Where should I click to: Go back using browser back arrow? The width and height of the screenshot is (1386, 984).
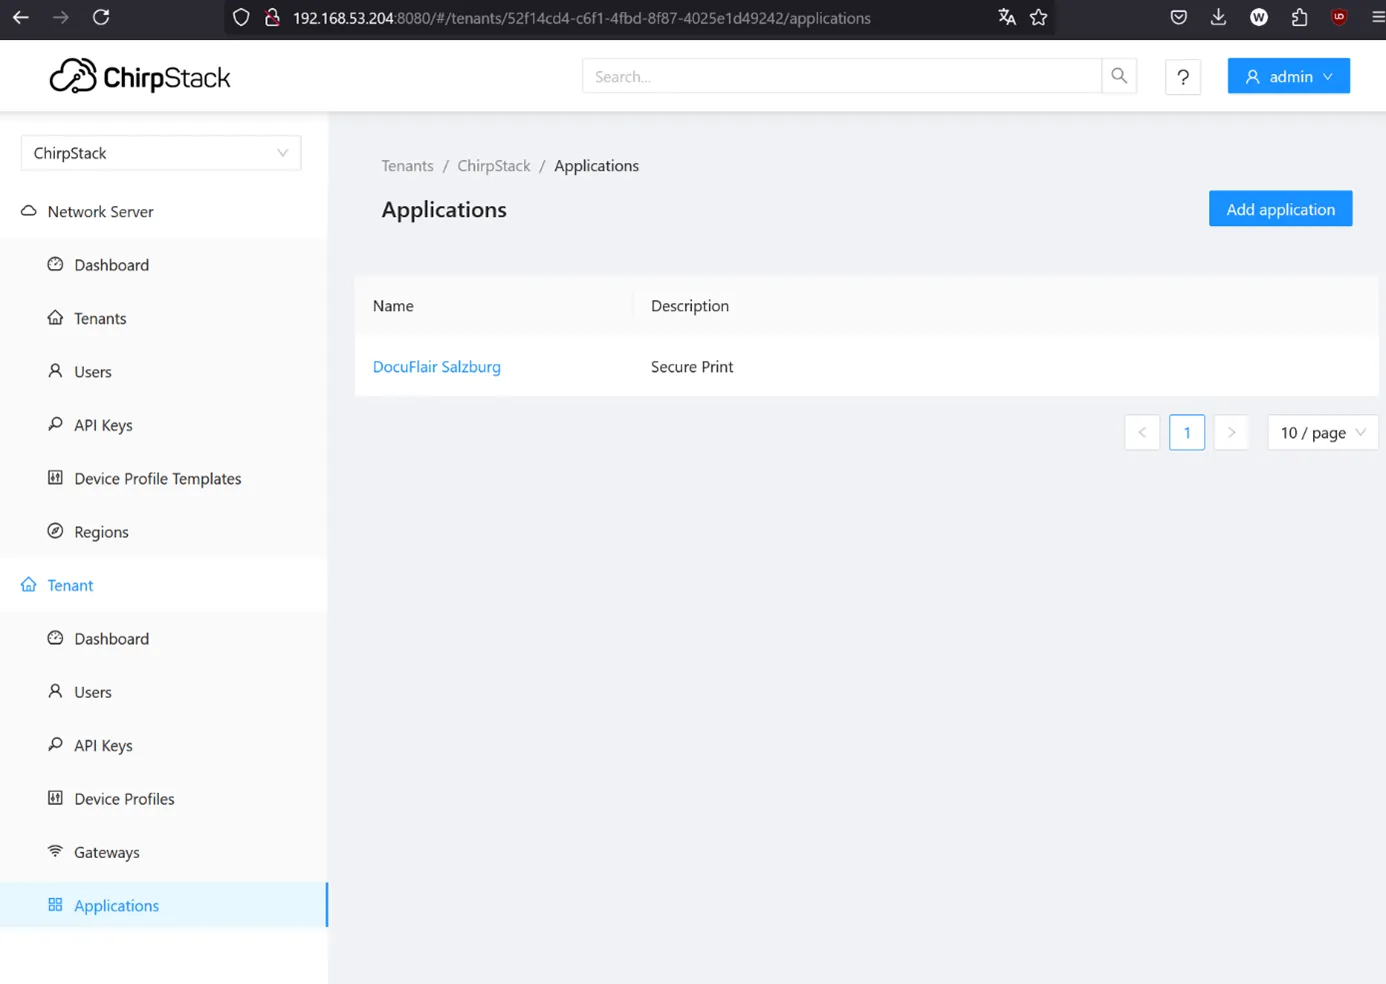[x=21, y=18]
